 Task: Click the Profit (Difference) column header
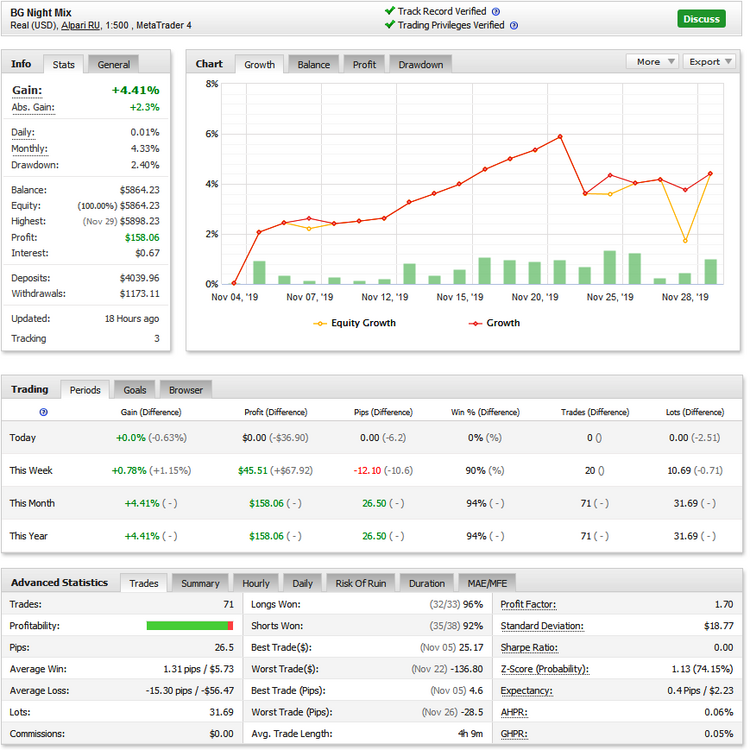[276, 412]
